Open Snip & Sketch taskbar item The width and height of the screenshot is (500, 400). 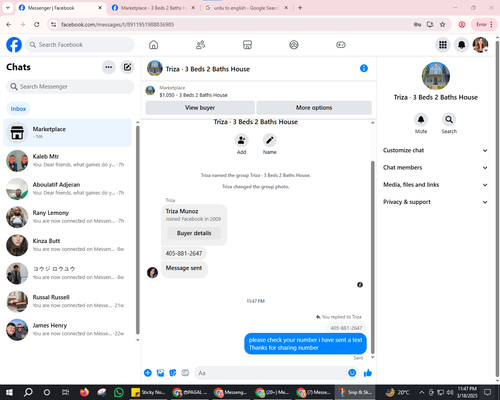355,392
